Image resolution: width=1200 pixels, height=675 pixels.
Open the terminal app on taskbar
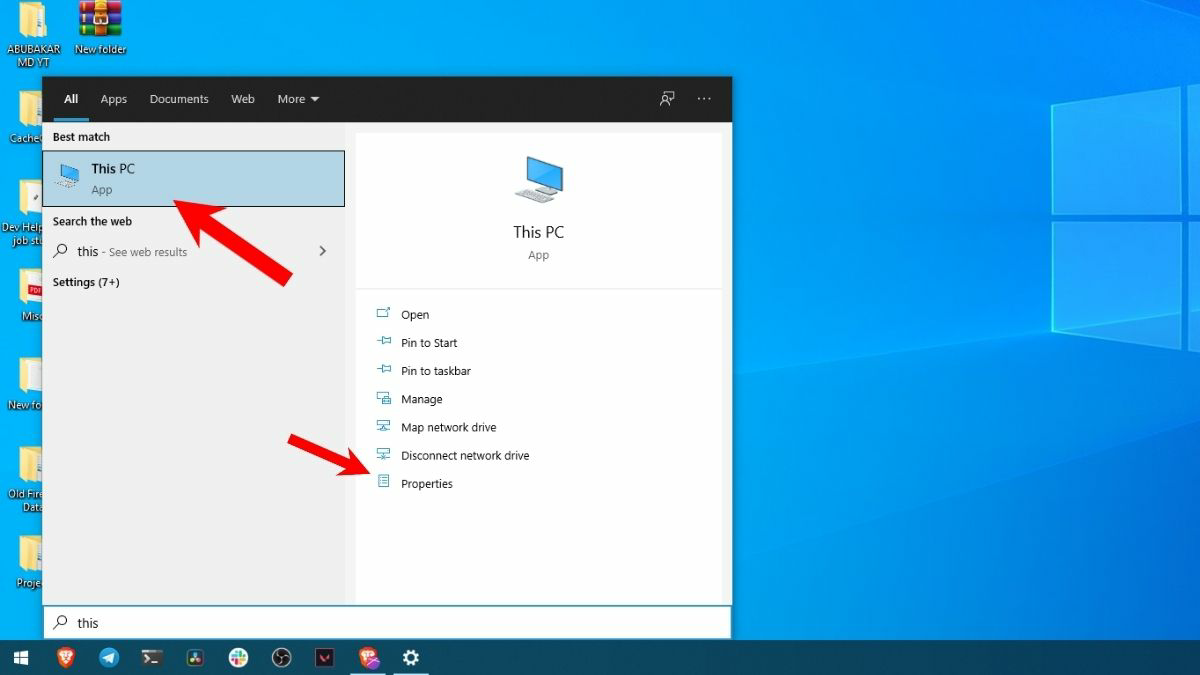click(x=152, y=658)
